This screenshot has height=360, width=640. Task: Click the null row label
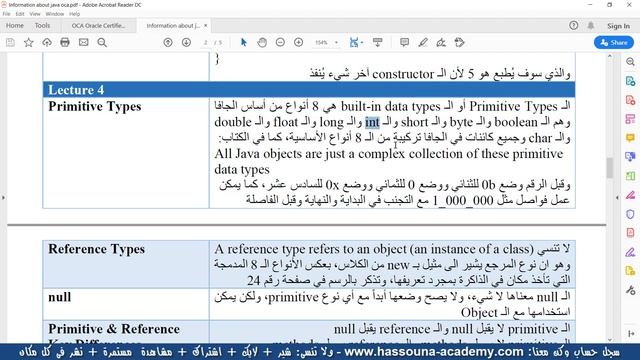point(60,297)
